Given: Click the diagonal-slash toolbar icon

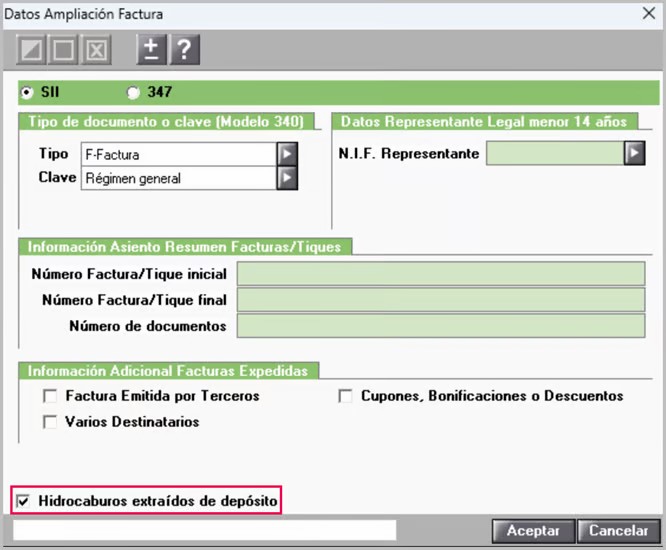Looking at the screenshot, I should pyautogui.click(x=31, y=50).
